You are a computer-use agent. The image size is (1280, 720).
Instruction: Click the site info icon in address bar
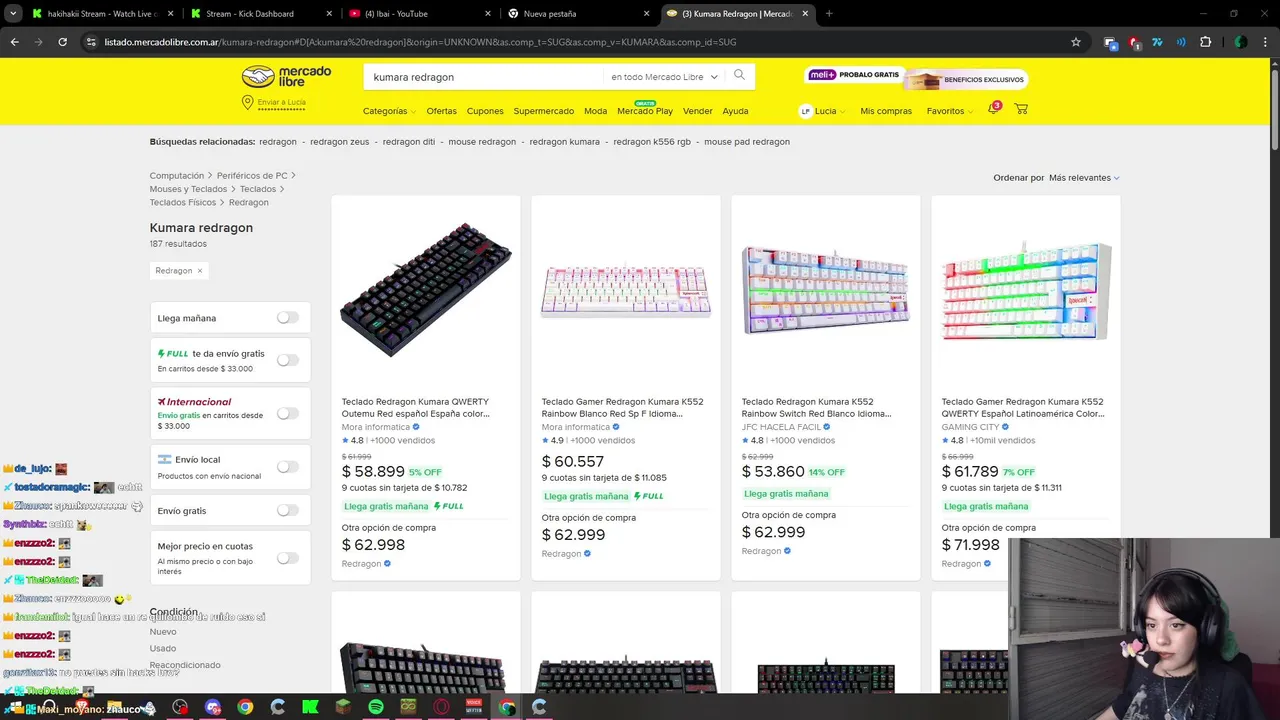[x=91, y=42]
